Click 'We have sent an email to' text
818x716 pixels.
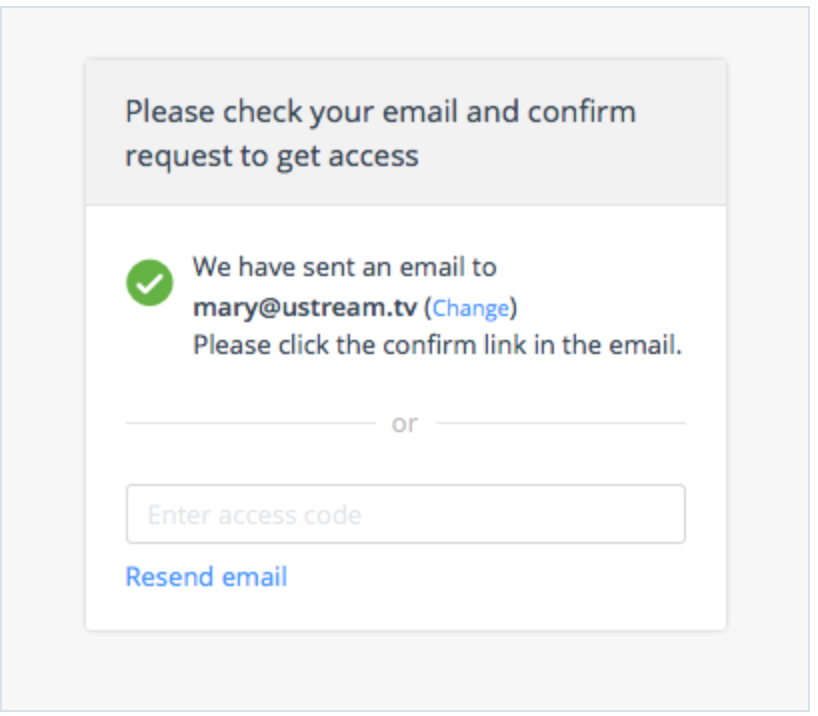347,269
